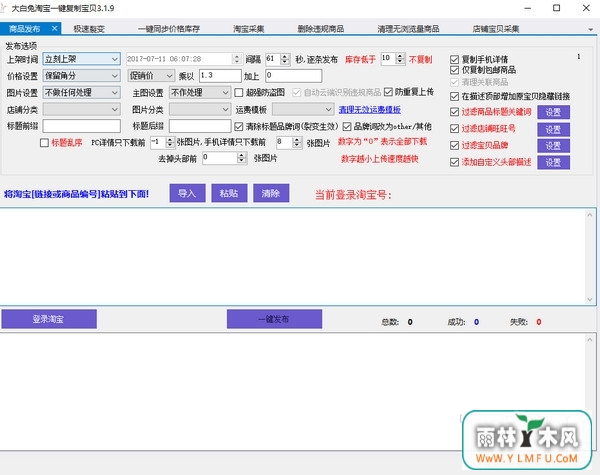This screenshot has width=600, height=475.
Task: Click 设置 button for 过滤商品标题关键词
Action: (x=553, y=112)
